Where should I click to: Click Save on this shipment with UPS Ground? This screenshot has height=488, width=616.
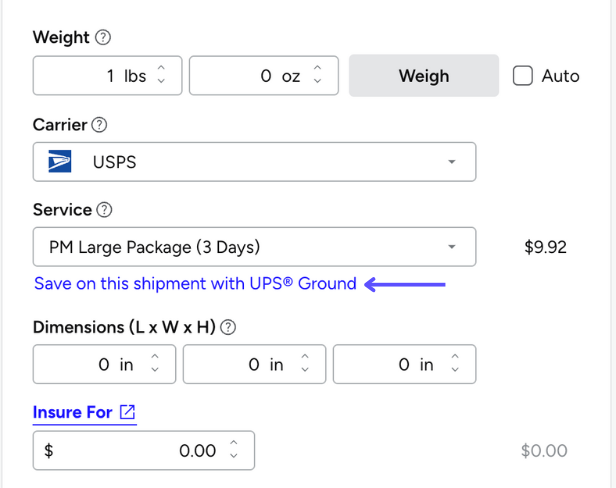coord(195,284)
